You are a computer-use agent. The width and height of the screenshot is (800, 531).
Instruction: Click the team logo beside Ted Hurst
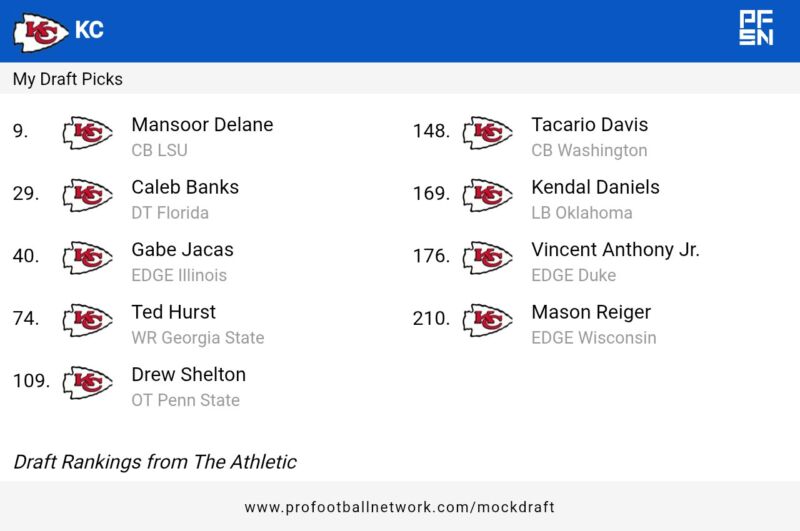[87, 320]
